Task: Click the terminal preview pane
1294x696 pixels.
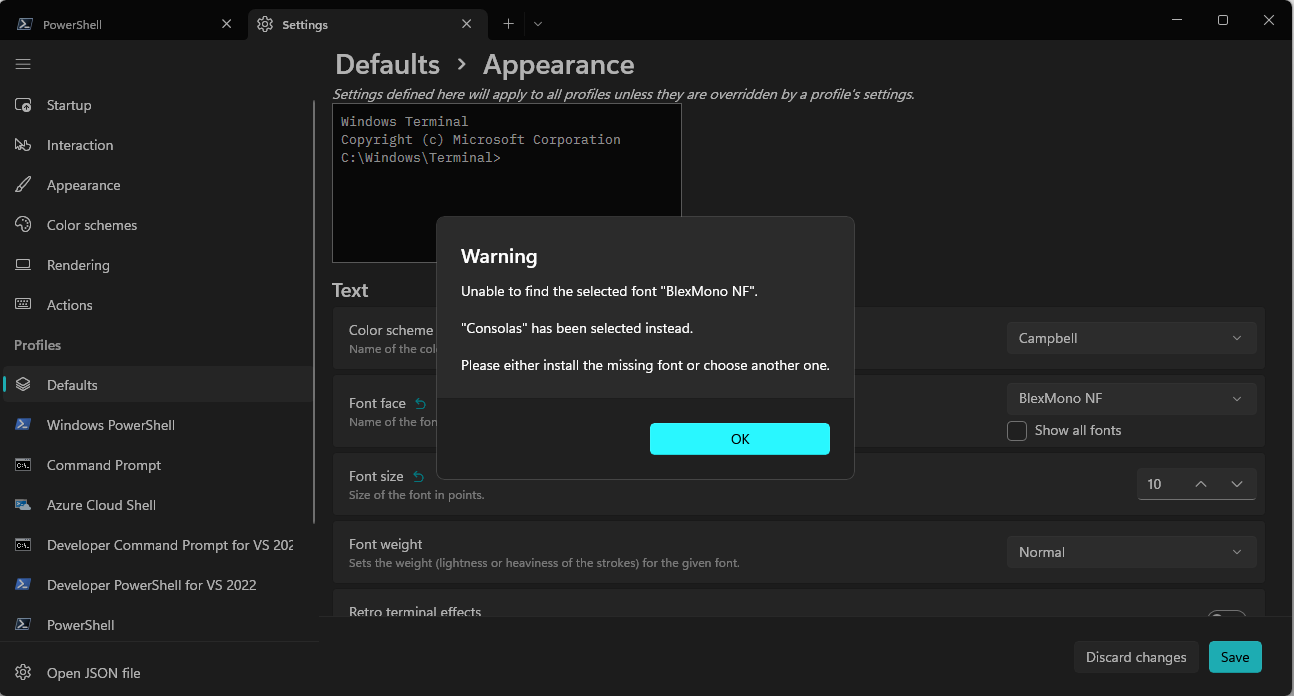Action: coord(507,183)
